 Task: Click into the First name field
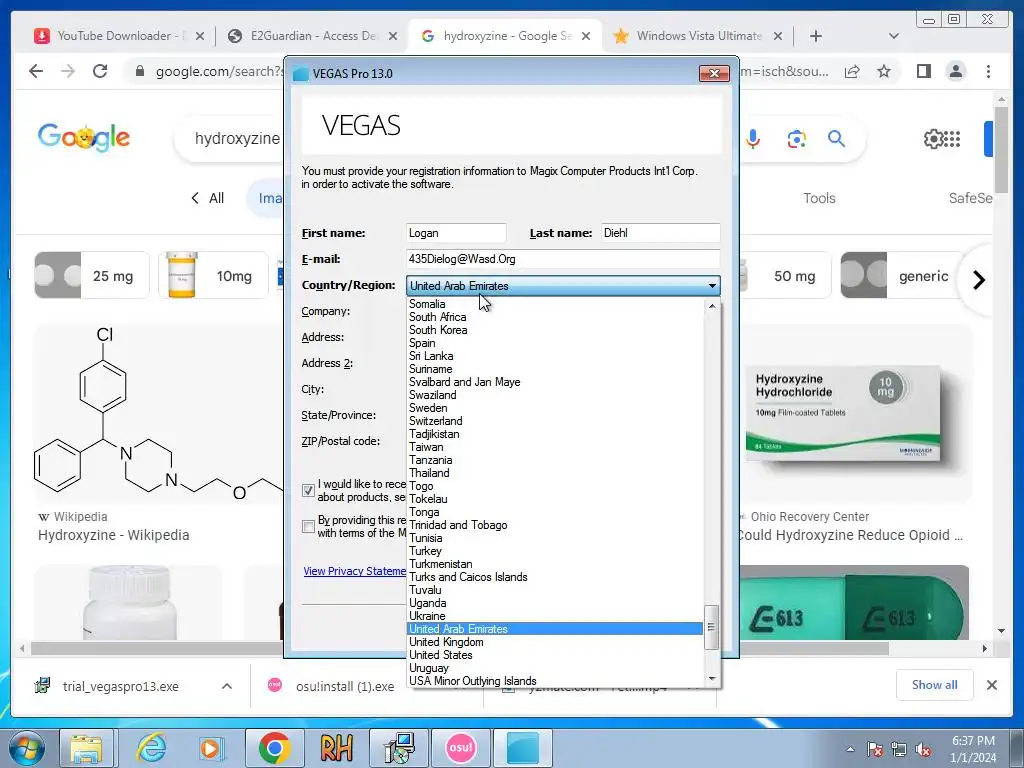(456, 233)
